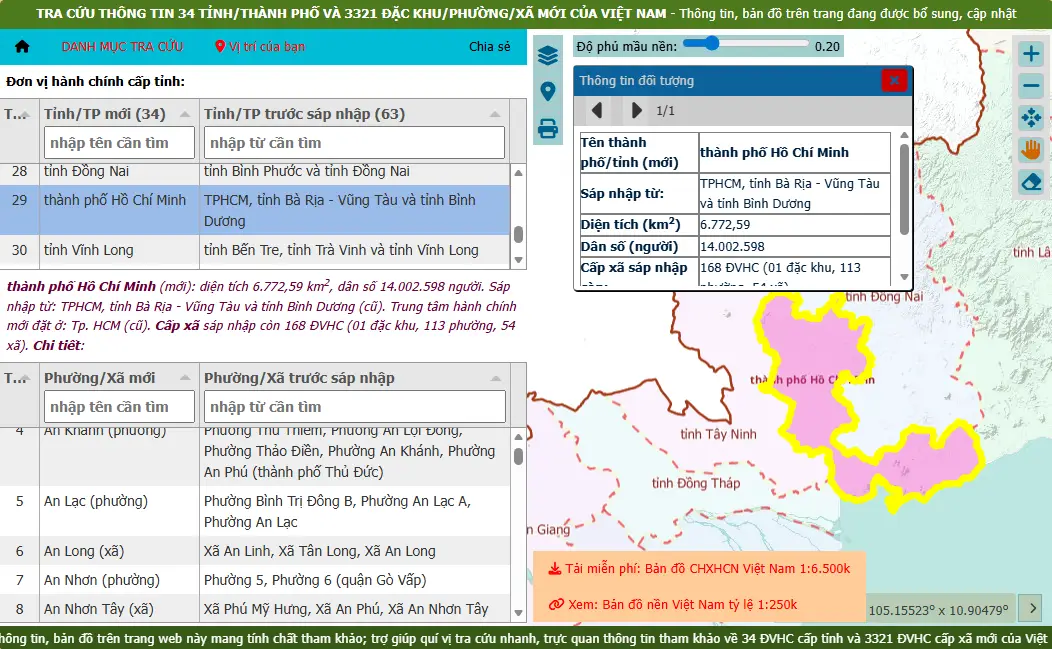The width and height of the screenshot is (1052, 649).
Task: Sort by the 'Tỉnh/TP mới (34)' column
Action: coord(105,114)
